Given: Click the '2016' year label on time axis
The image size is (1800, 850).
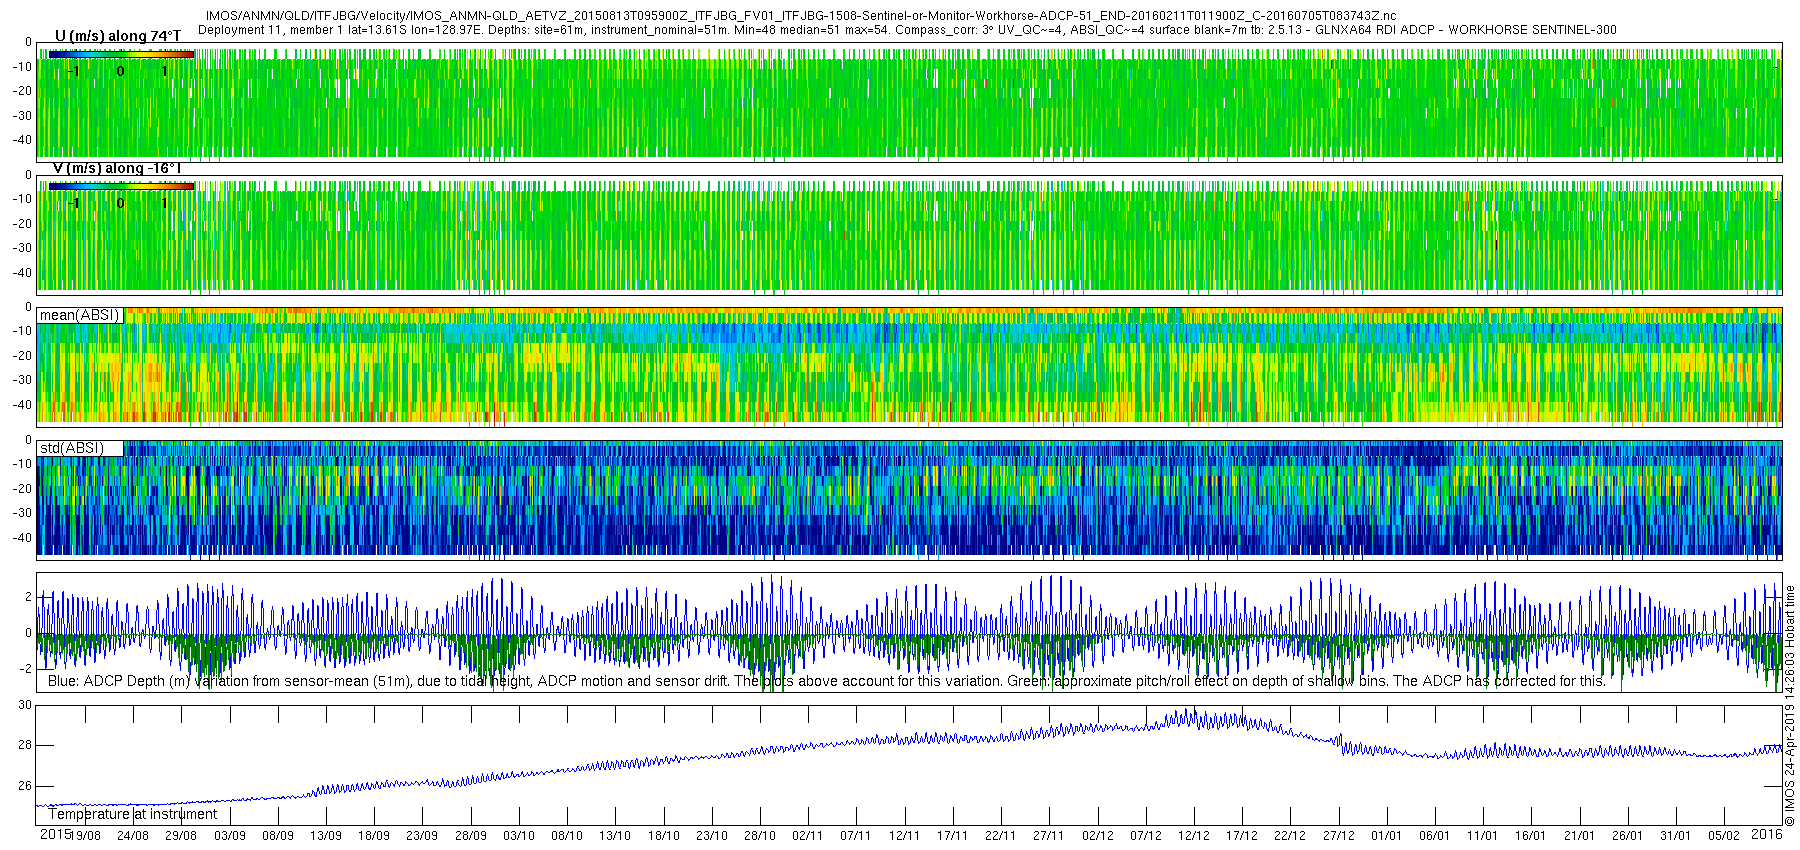Looking at the screenshot, I should click(x=1767, y=834).
